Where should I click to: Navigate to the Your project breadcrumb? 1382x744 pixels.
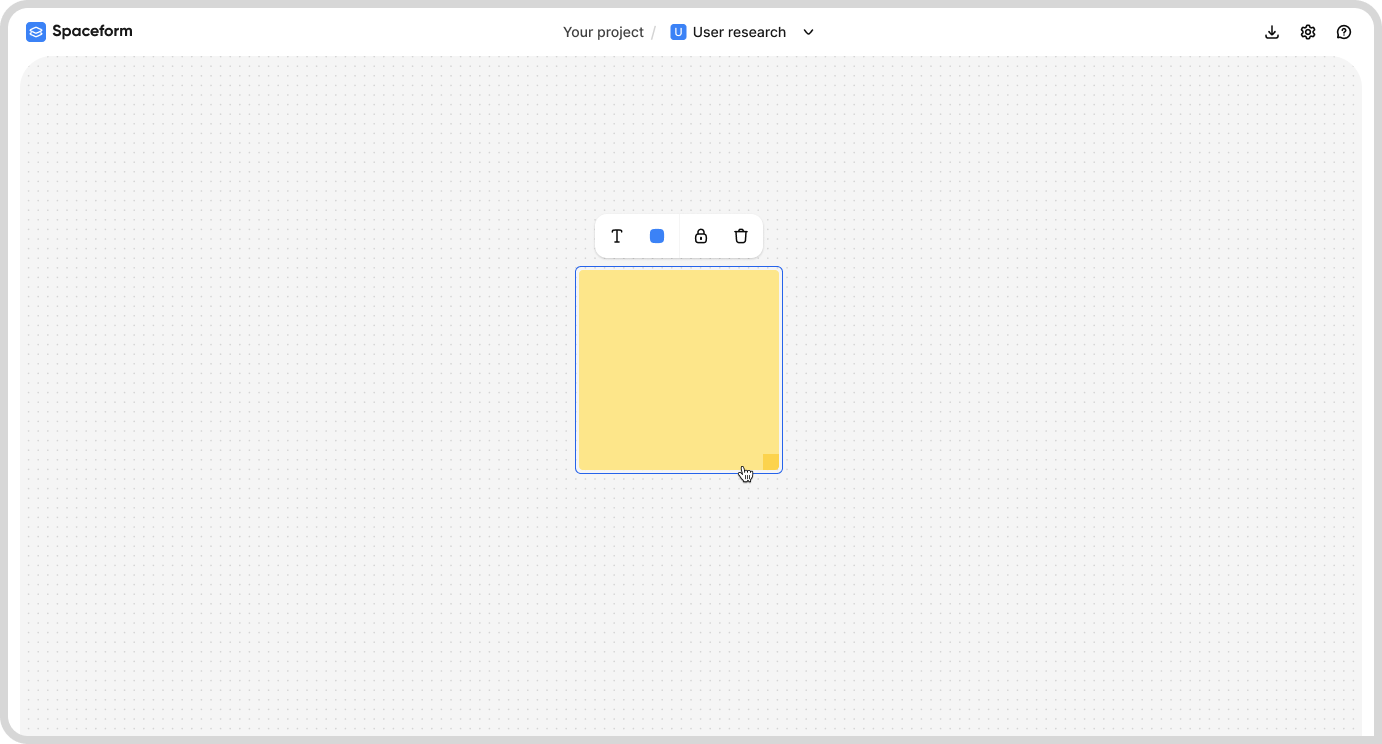click(x=602, y=31)
